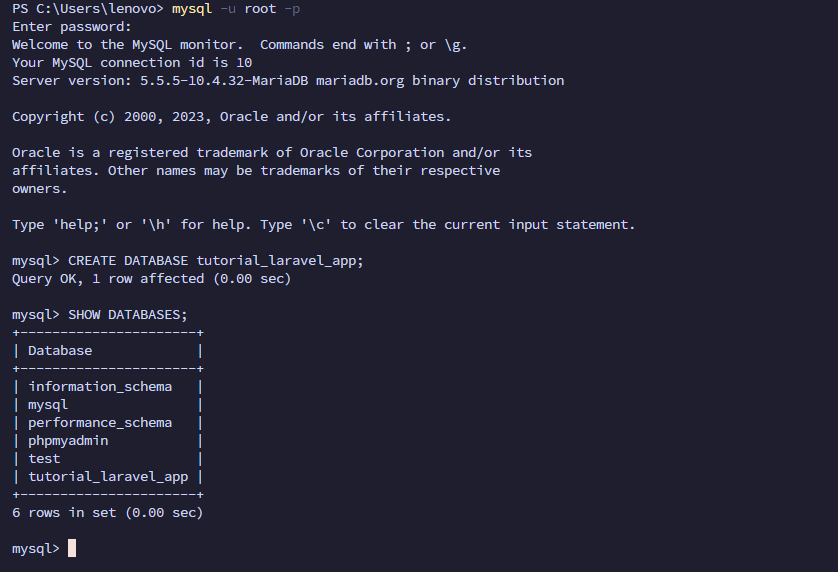Viewport: 838px width, 572px height.
Task: Click the 'CREATE DATABASE tutorial_laravel_app;' command line
Action: (216, 261)
